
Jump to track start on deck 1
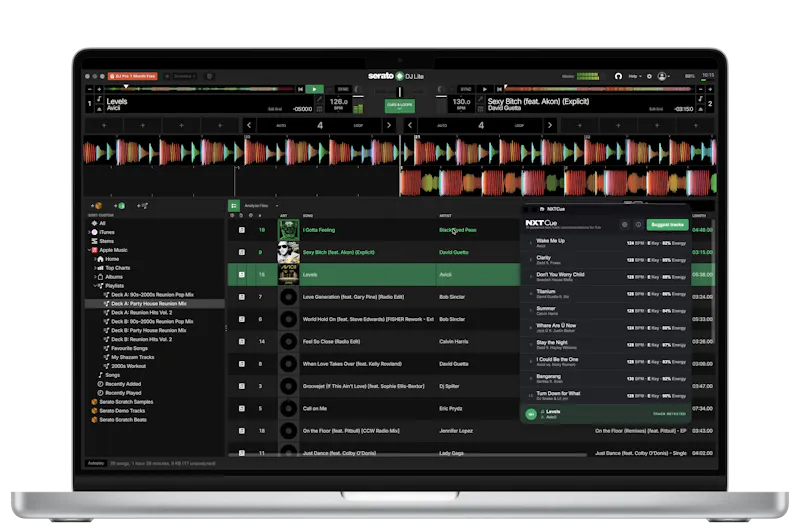click(x=301, y=89)
